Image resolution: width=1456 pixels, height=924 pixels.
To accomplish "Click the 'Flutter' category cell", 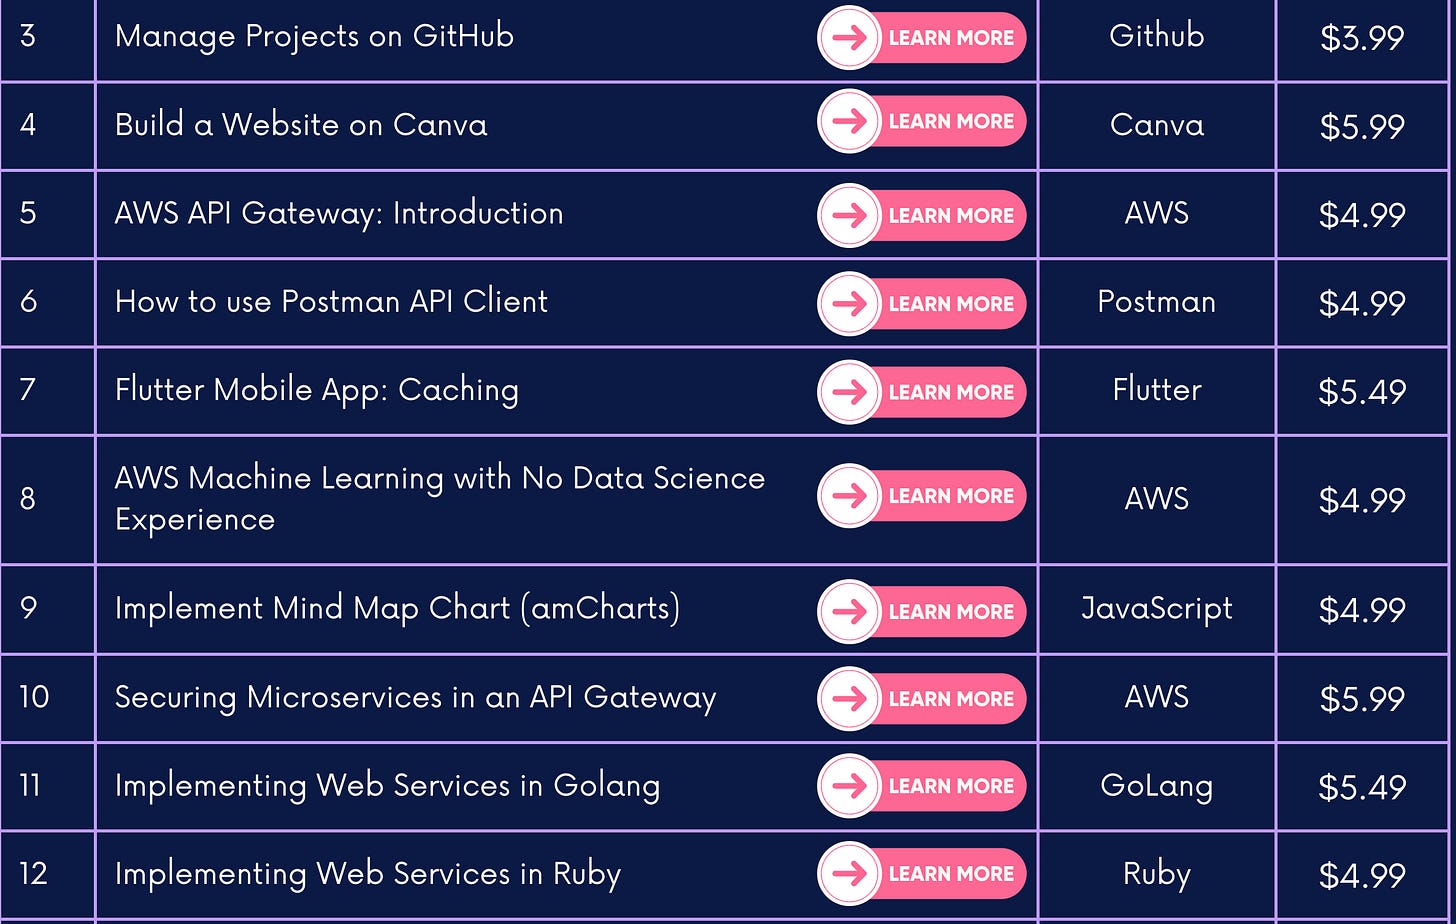I will [x=1157, y=389].
